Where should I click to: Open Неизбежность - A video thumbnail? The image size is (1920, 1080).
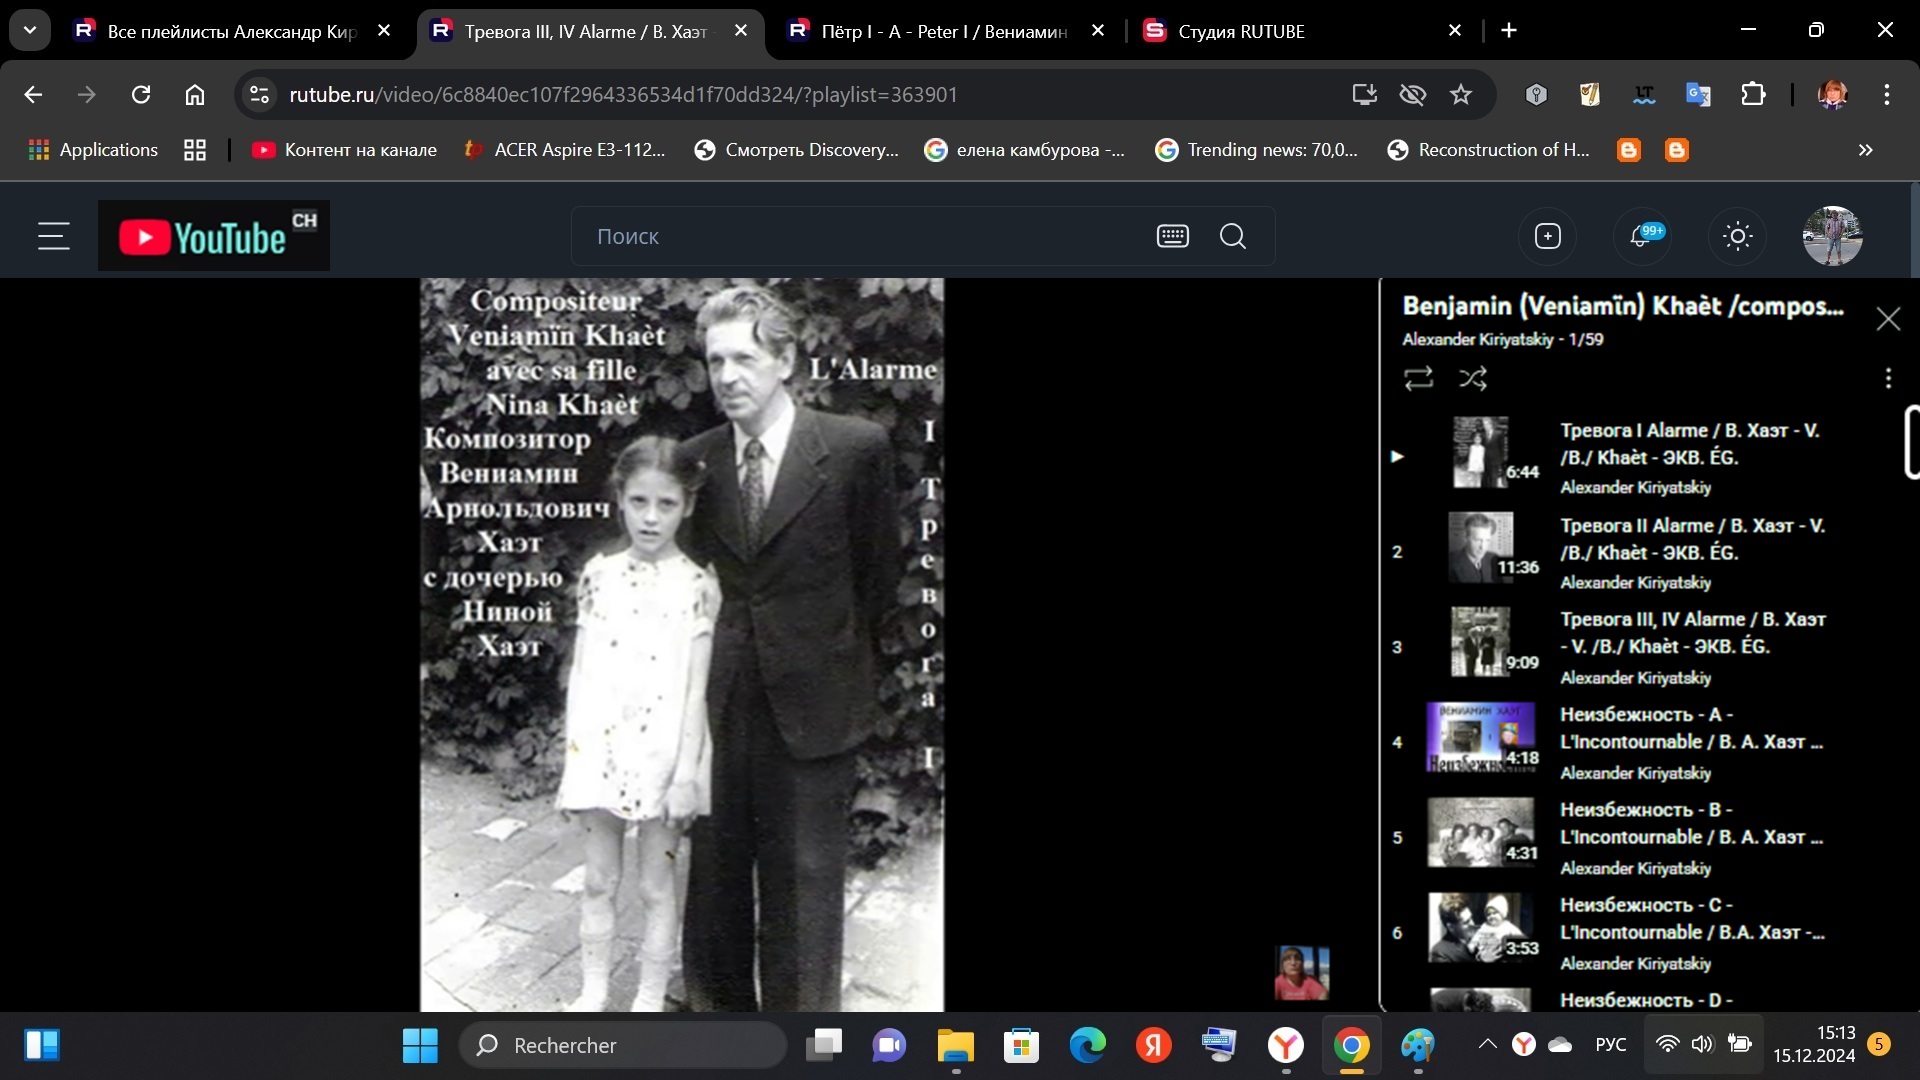(1481, 738)
